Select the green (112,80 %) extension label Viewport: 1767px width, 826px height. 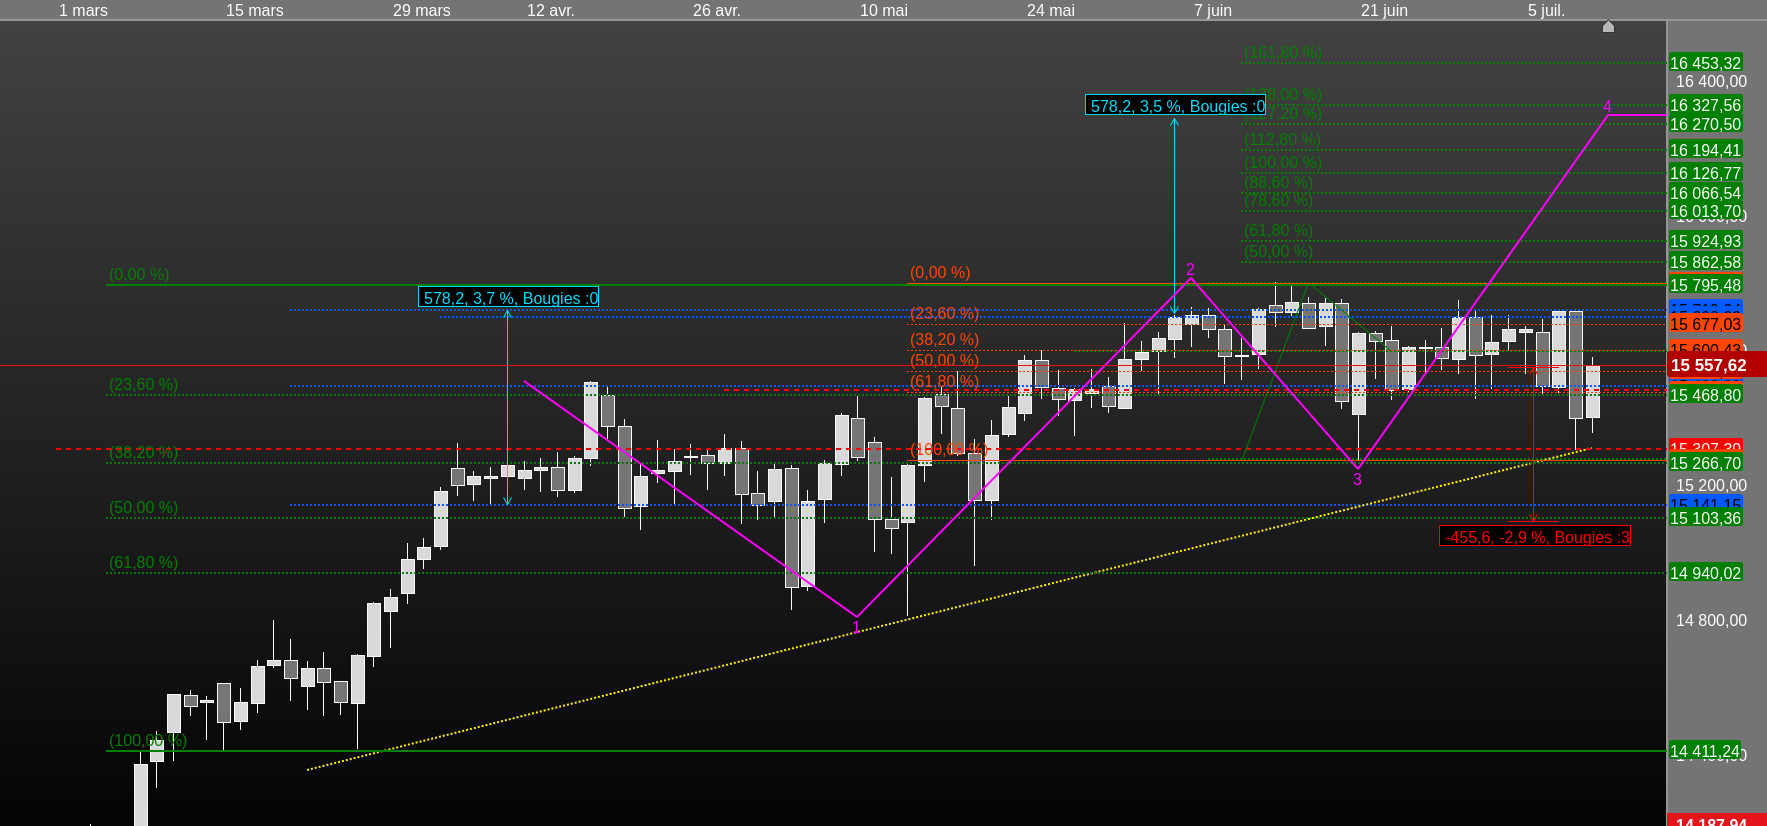tap(1283, 139)
